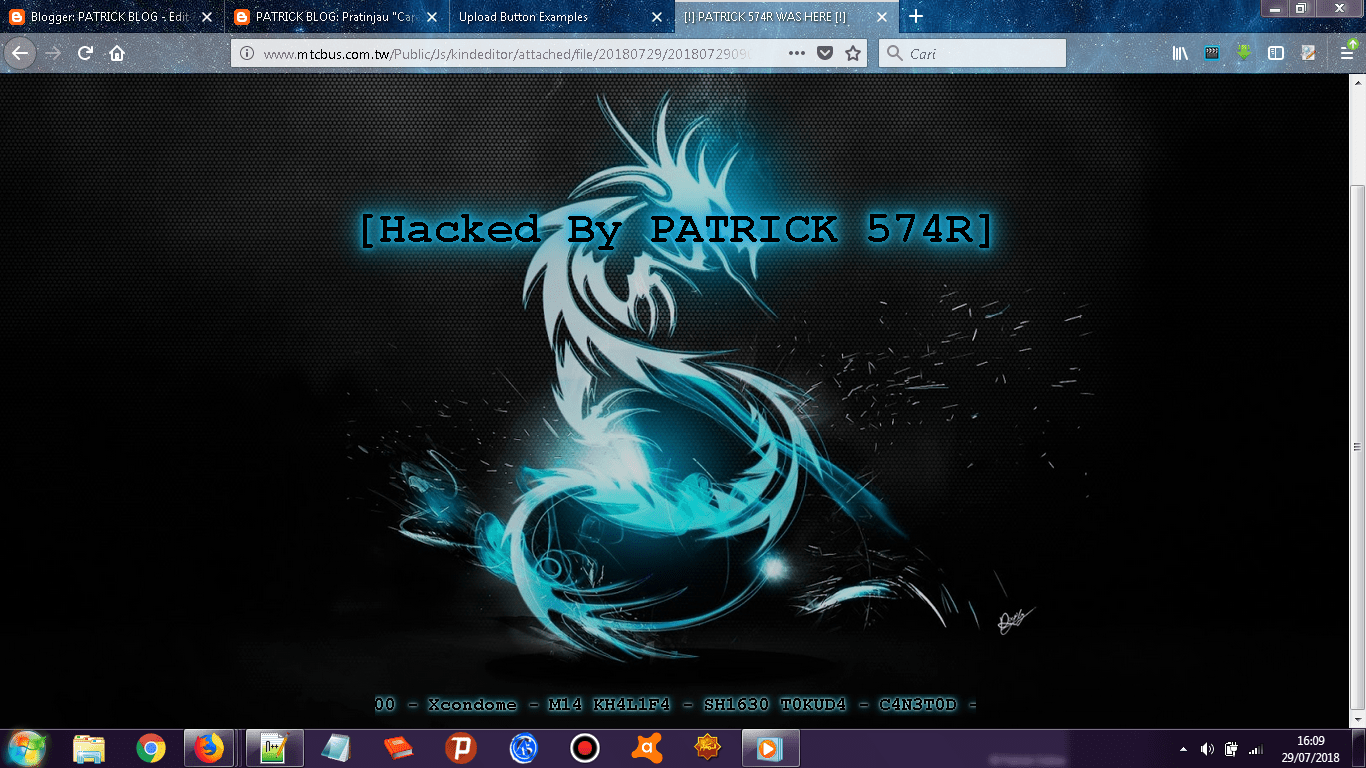
Task: Click the green download arrow toolbar icon
Action: pyautogui.click(x=1243, y=53)
